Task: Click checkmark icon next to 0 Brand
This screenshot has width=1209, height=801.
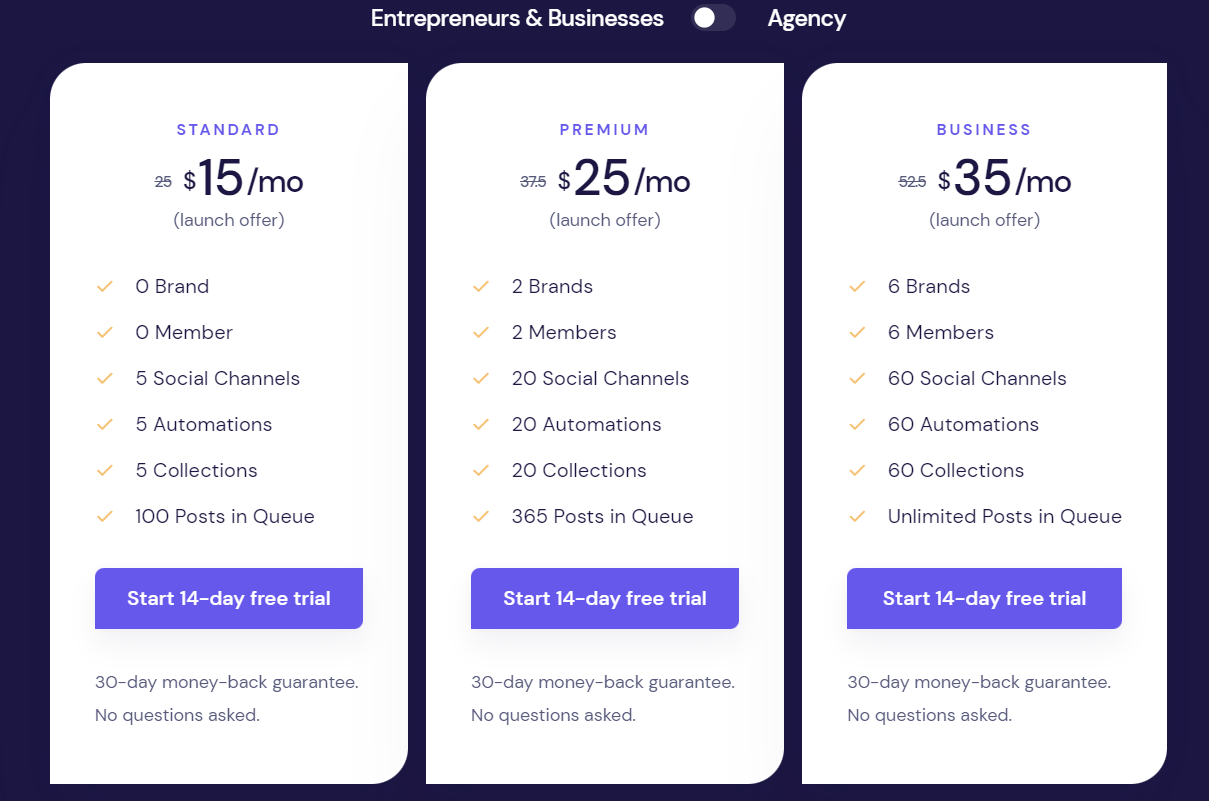Action: 105,287
